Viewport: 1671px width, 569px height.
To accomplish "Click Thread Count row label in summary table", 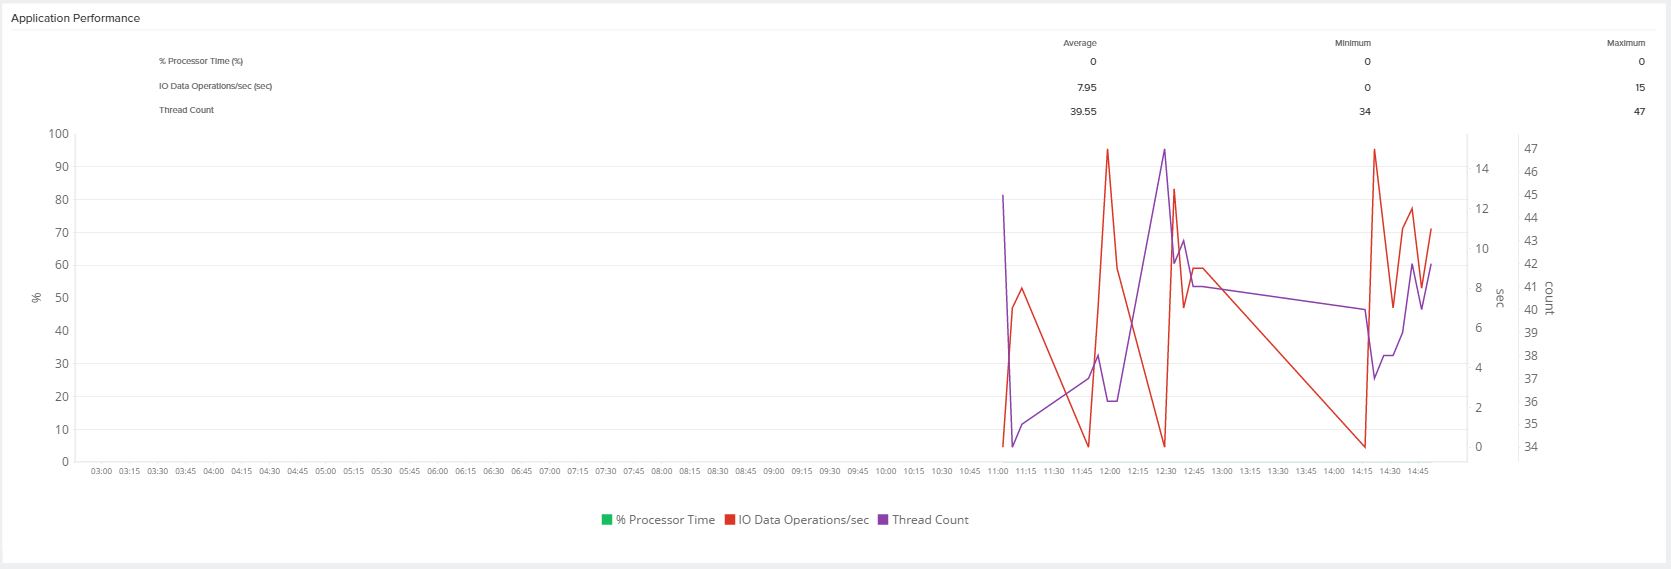I will tap(186, 110).
